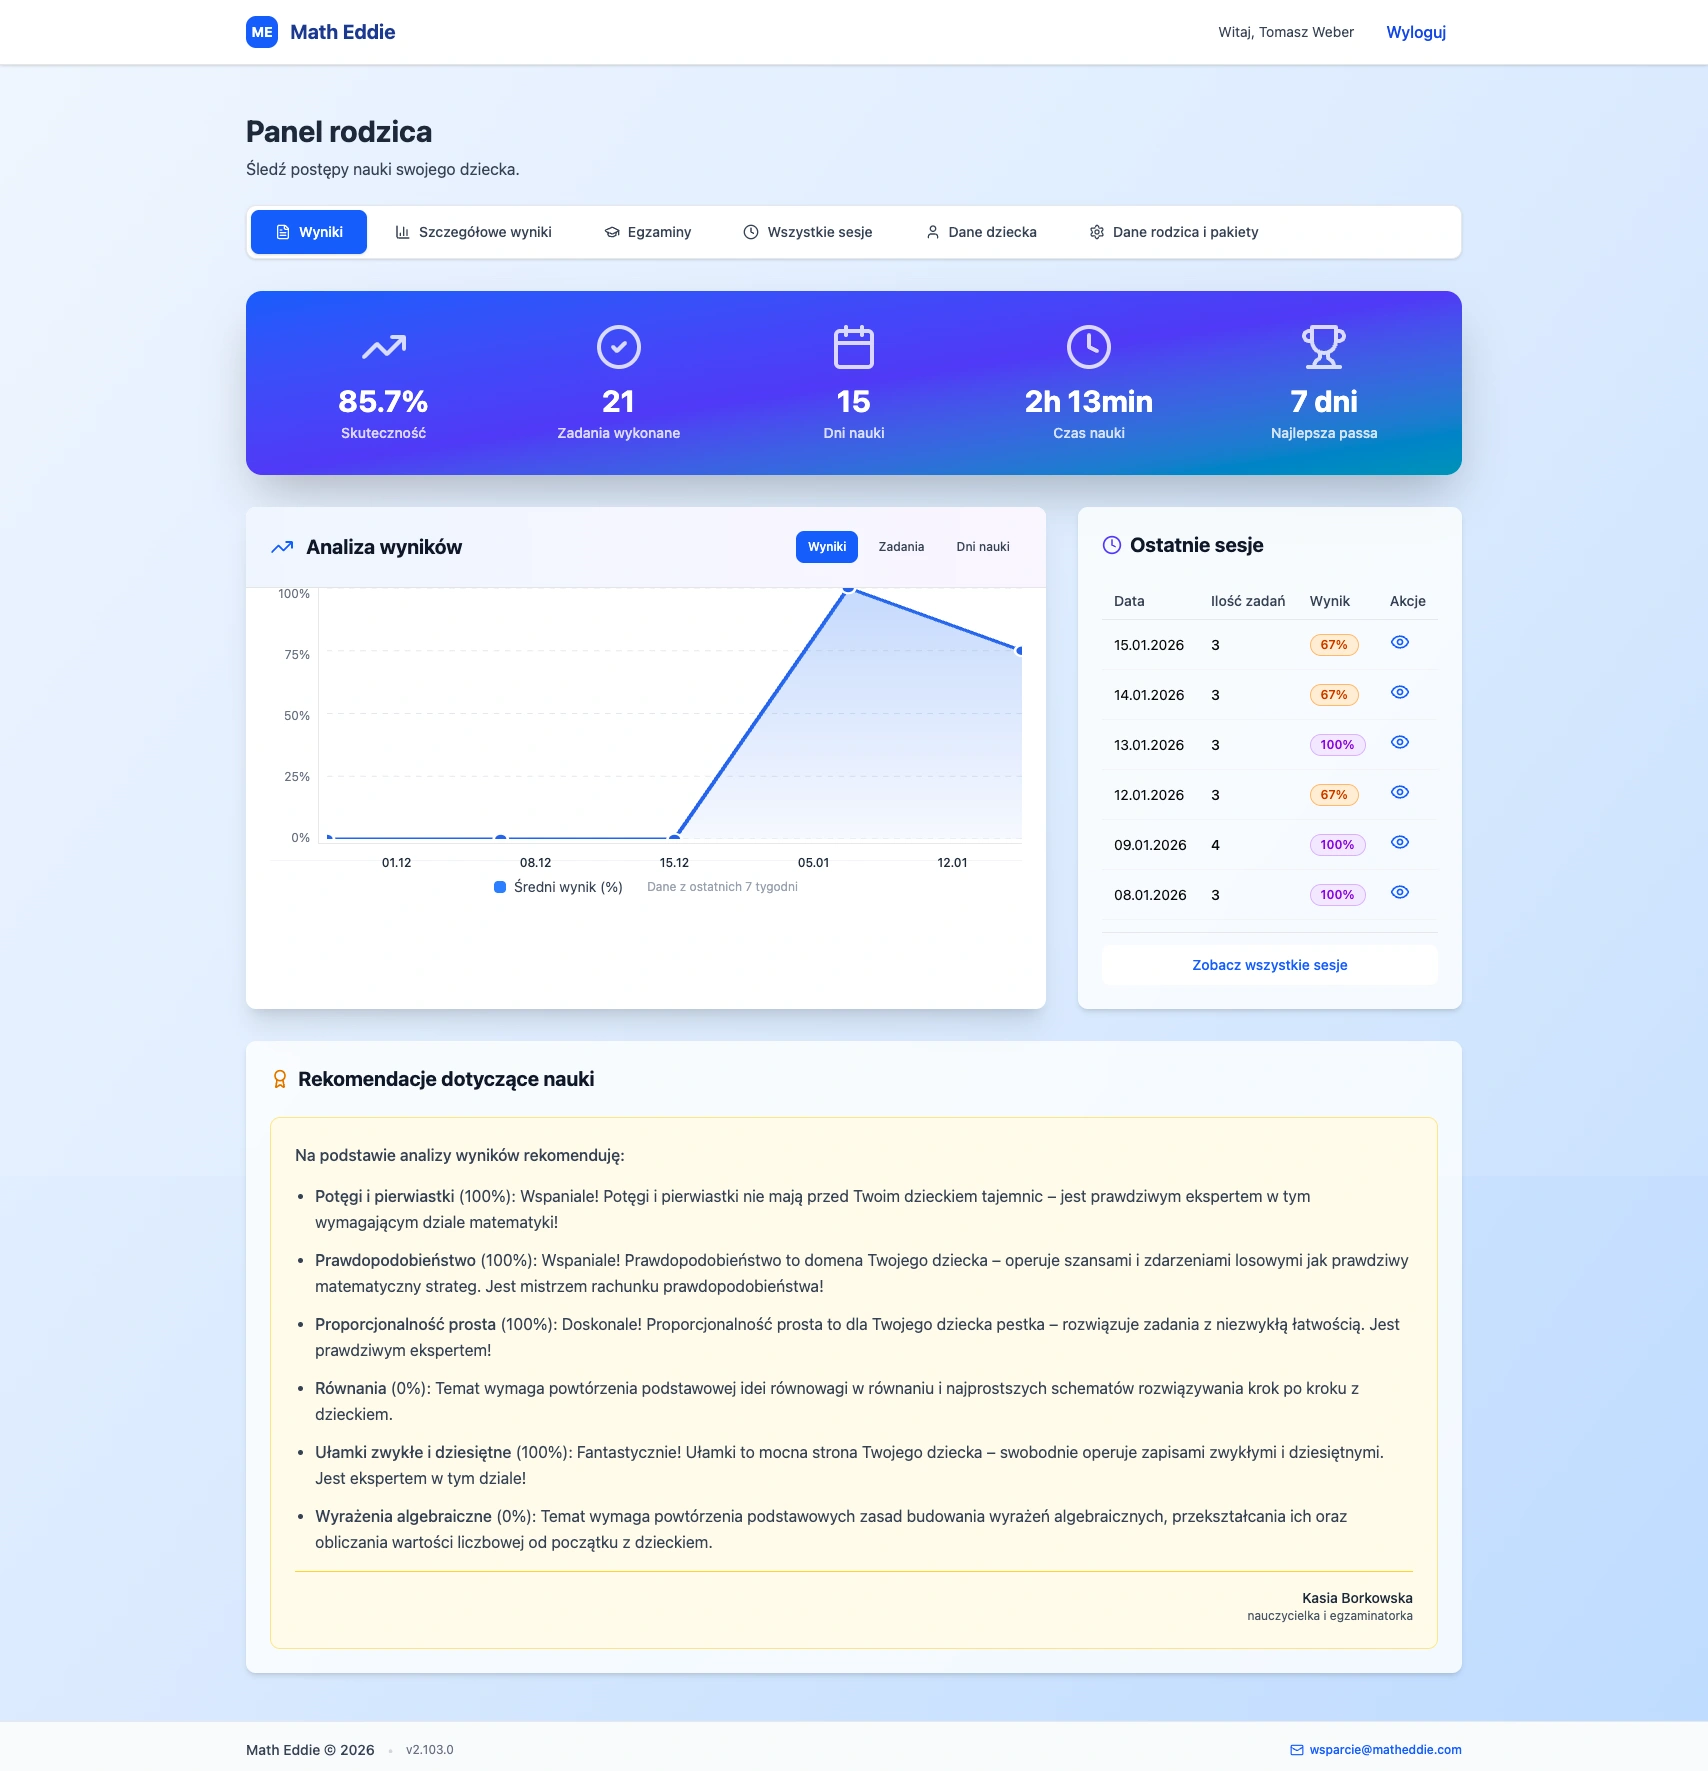Click the Math Eddie brand name
Image resolution: width=1708 pixels, height=1771 pixels.
tap(342, 32)
